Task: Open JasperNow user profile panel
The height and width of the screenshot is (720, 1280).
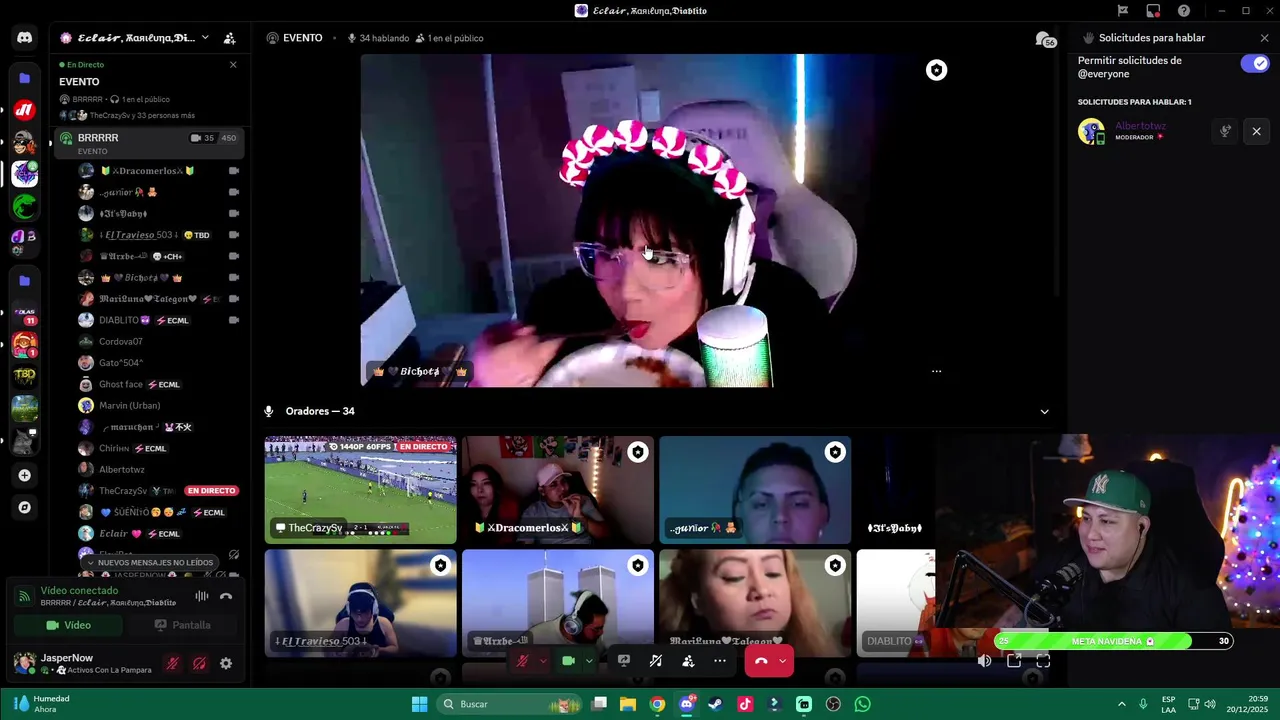Action: [x=85, y=663]
